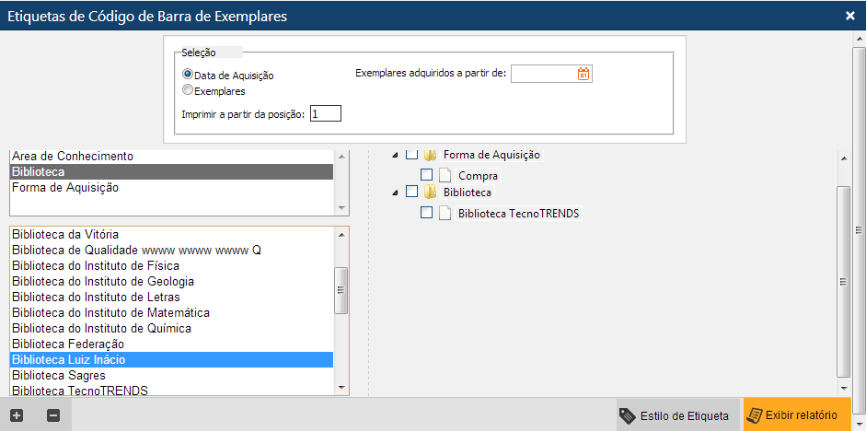Click the Forma de Aquisição folder icon

pos(431,155)
